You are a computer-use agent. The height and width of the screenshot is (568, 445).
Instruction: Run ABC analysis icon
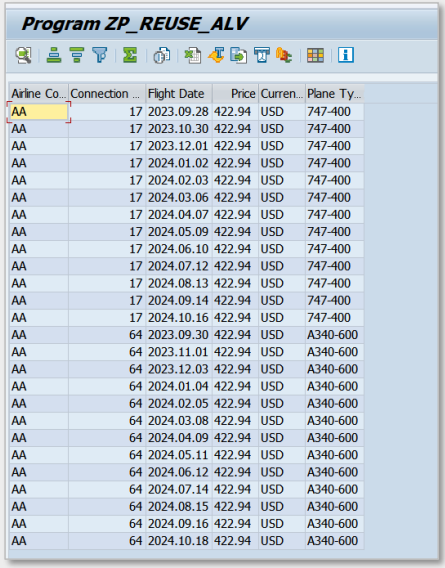tap(284, 55)
